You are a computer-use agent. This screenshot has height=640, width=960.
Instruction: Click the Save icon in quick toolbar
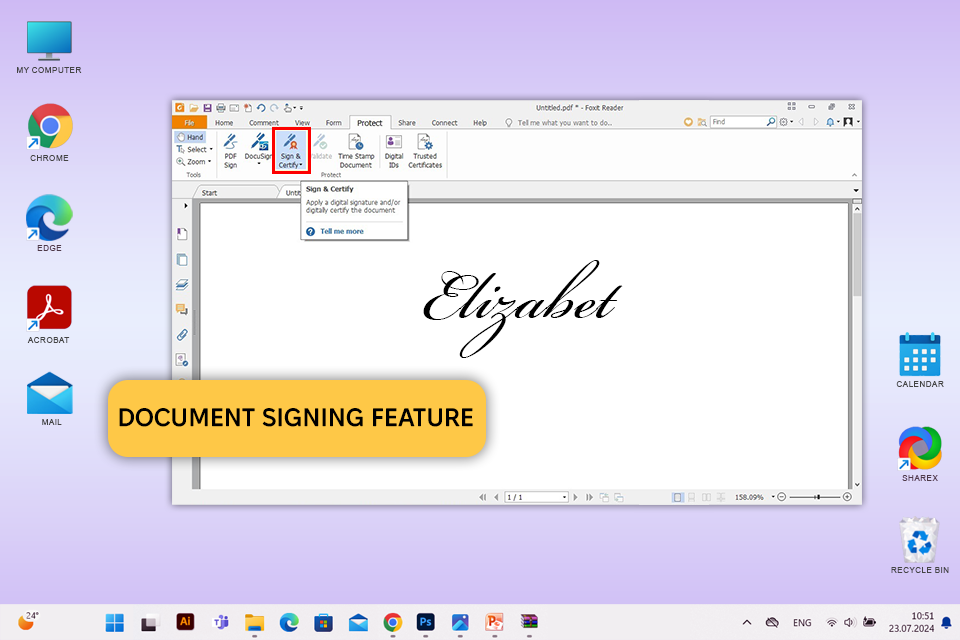point(208,108)
